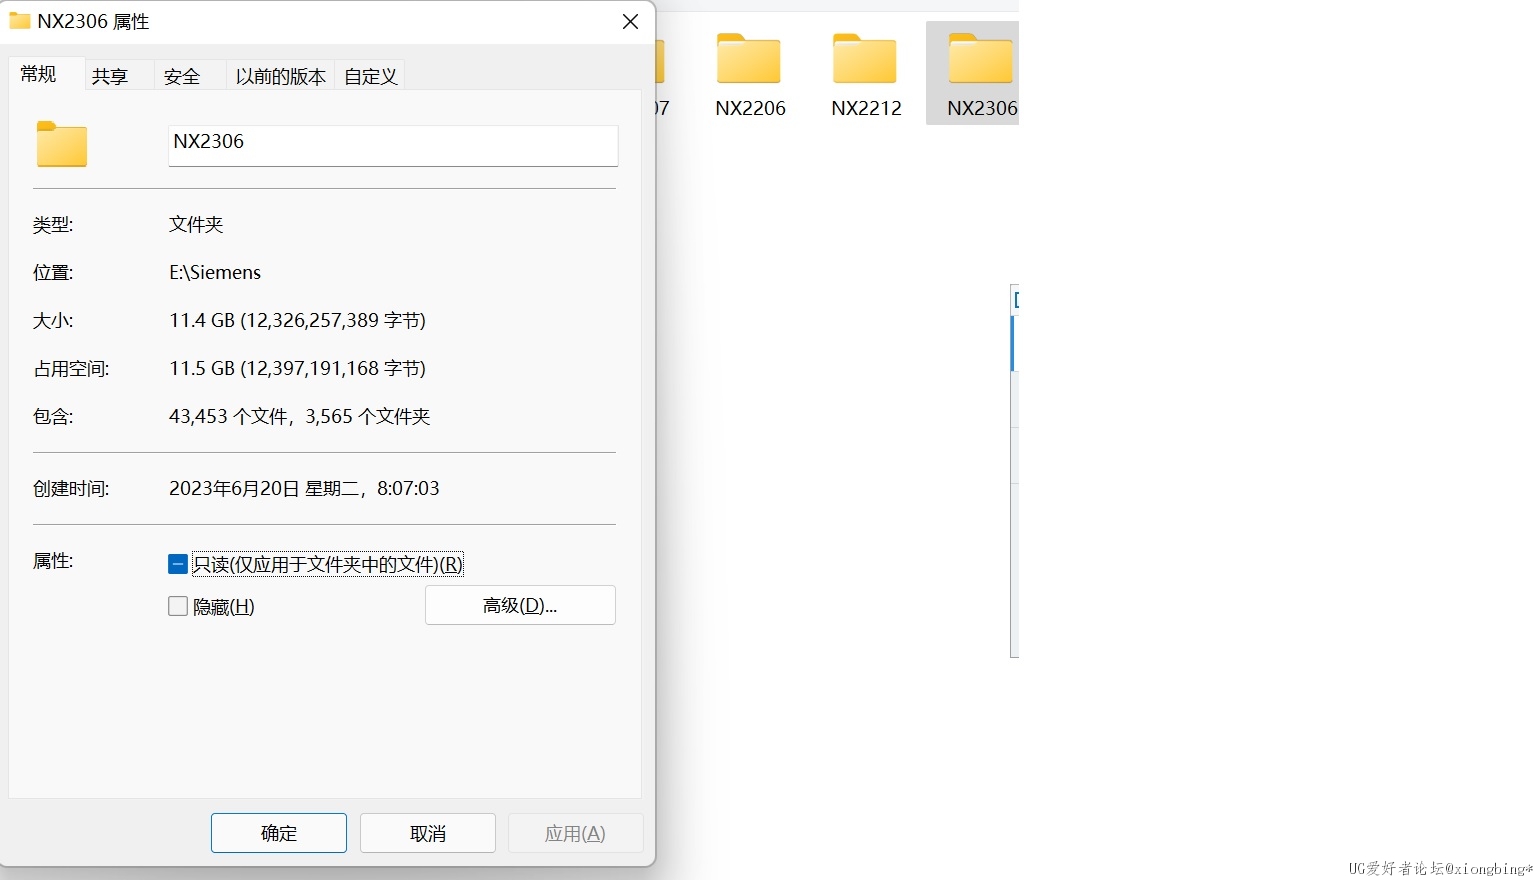Toggle the read-only attribute checkbox

click(x=178, y=564)
